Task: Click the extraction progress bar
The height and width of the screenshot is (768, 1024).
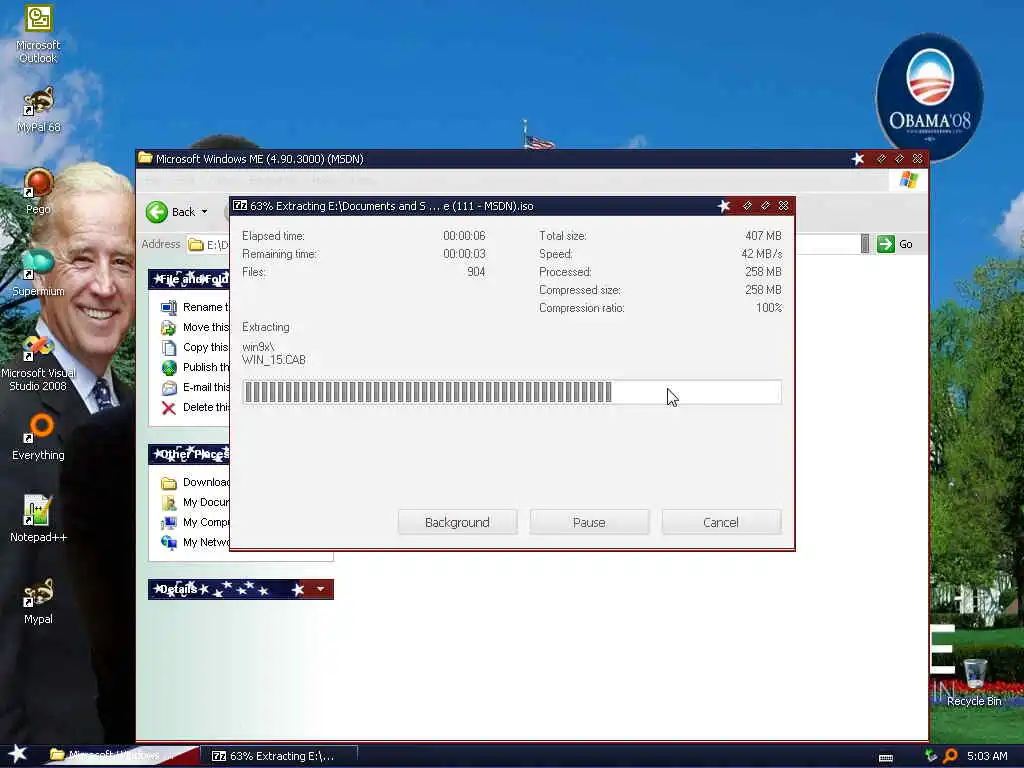Action: [512, 392]
